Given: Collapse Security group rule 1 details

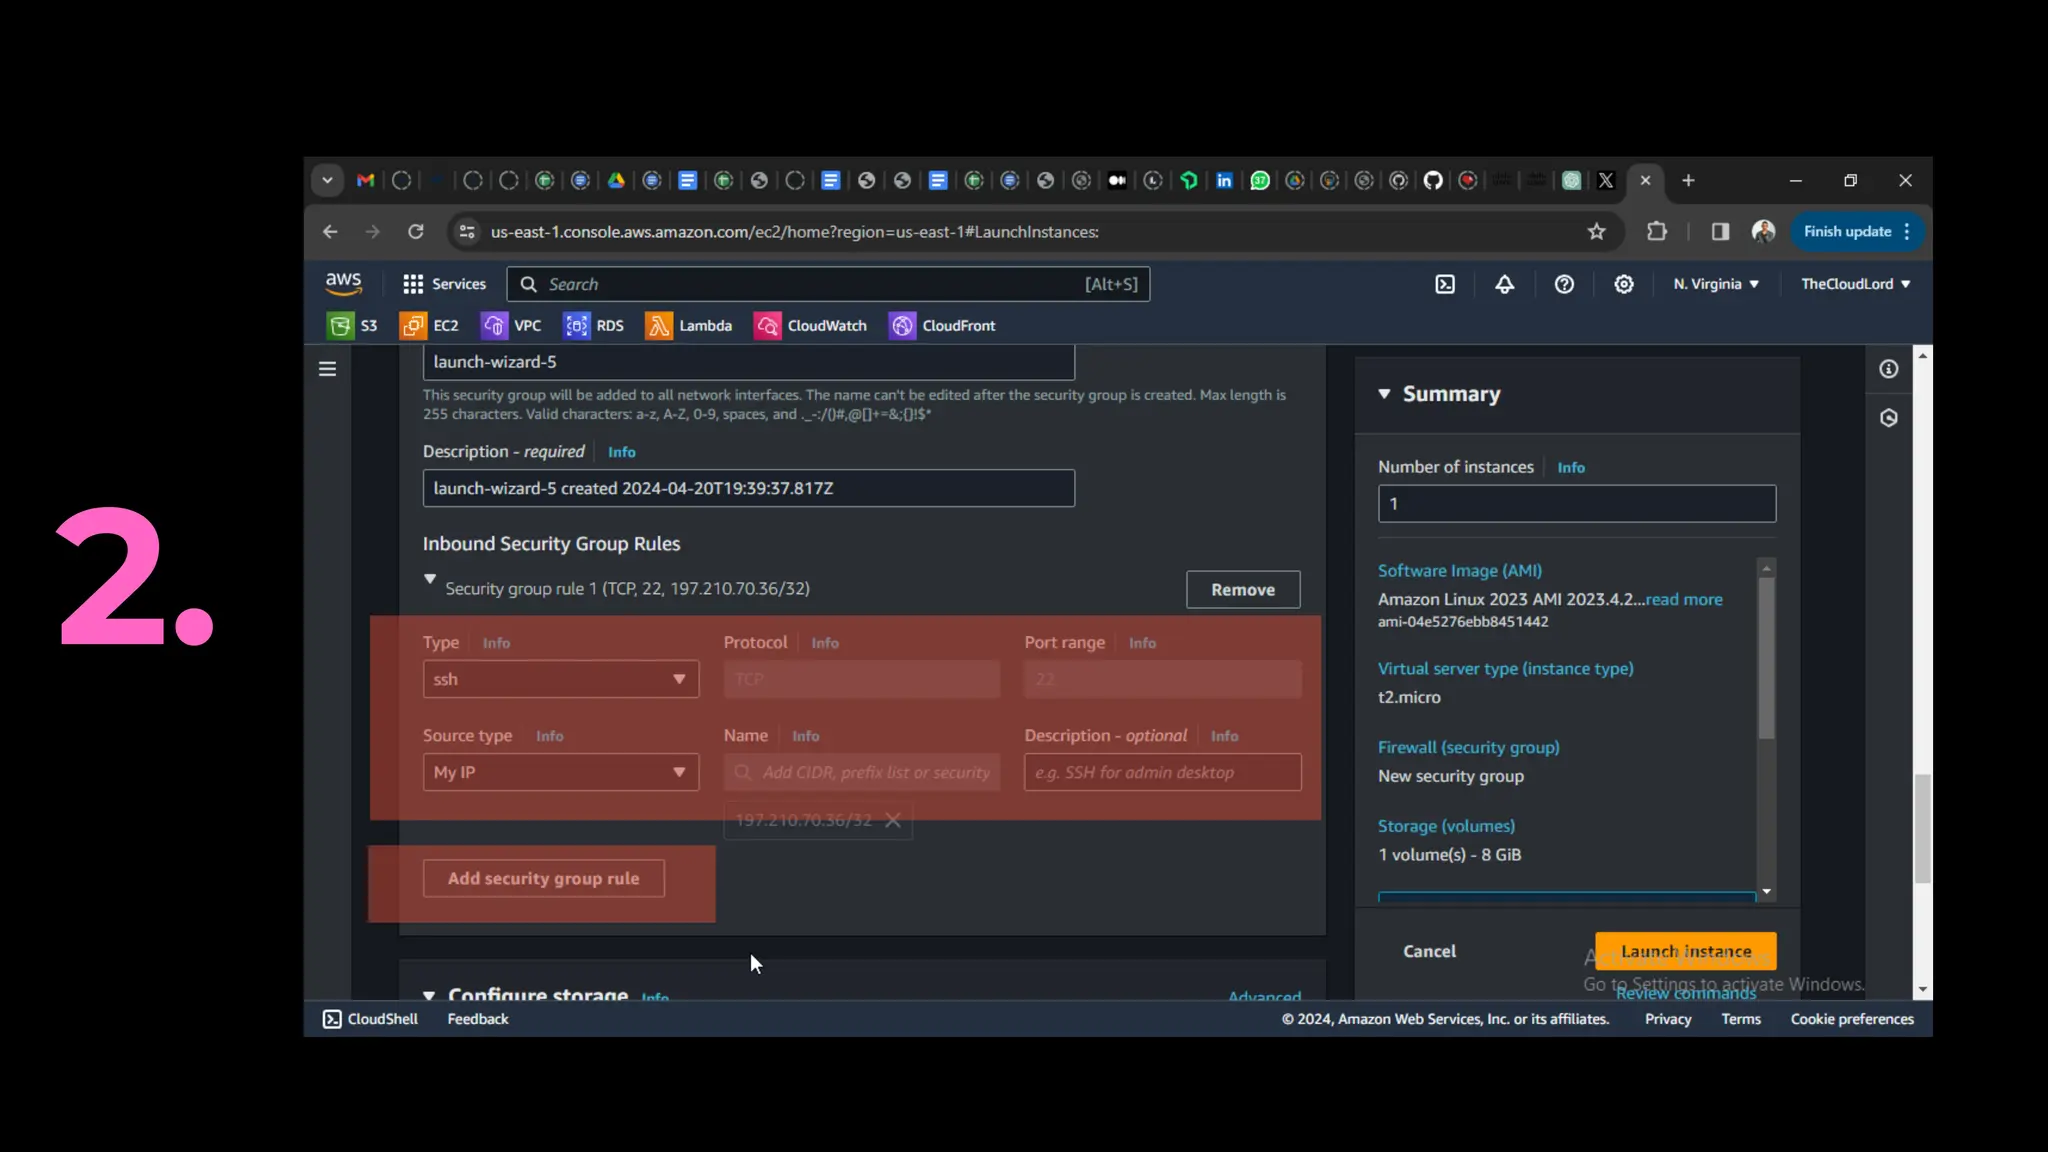Looking at the screenshot, I should pyautogui.click(x=430, y=579).
